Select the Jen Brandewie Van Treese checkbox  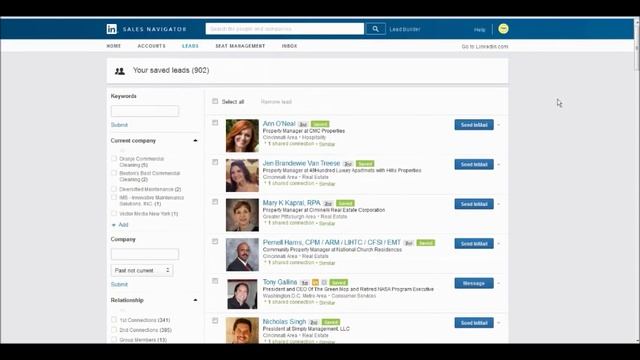(215, 162)
